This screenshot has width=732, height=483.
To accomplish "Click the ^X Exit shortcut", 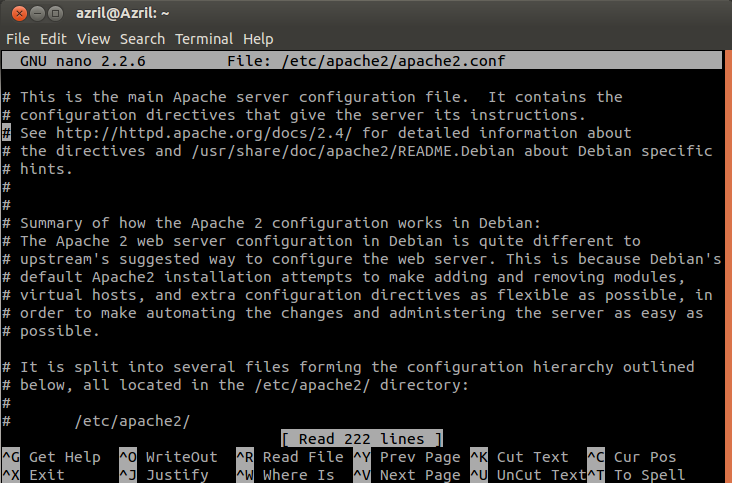I will point(33,475).
